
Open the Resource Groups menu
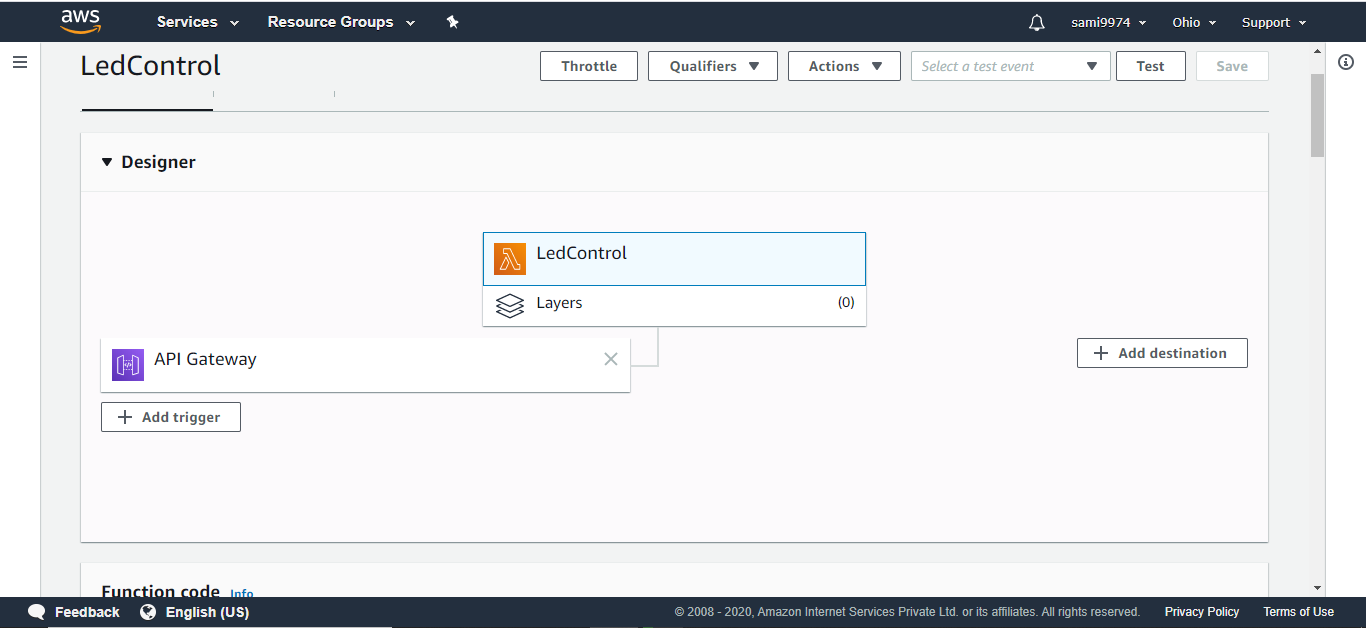pyautogui.click(x=341, y=22)
